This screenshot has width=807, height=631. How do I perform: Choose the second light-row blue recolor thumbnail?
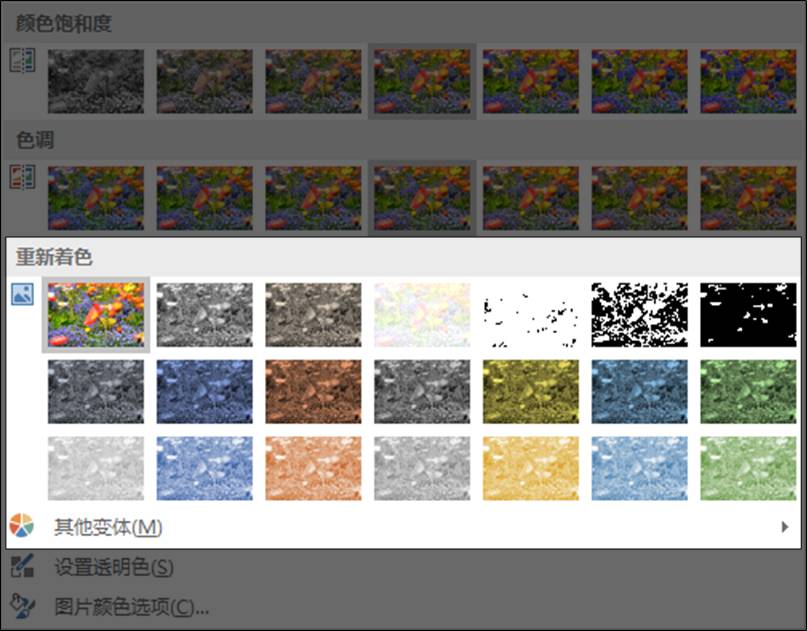(x=204, y=468)
